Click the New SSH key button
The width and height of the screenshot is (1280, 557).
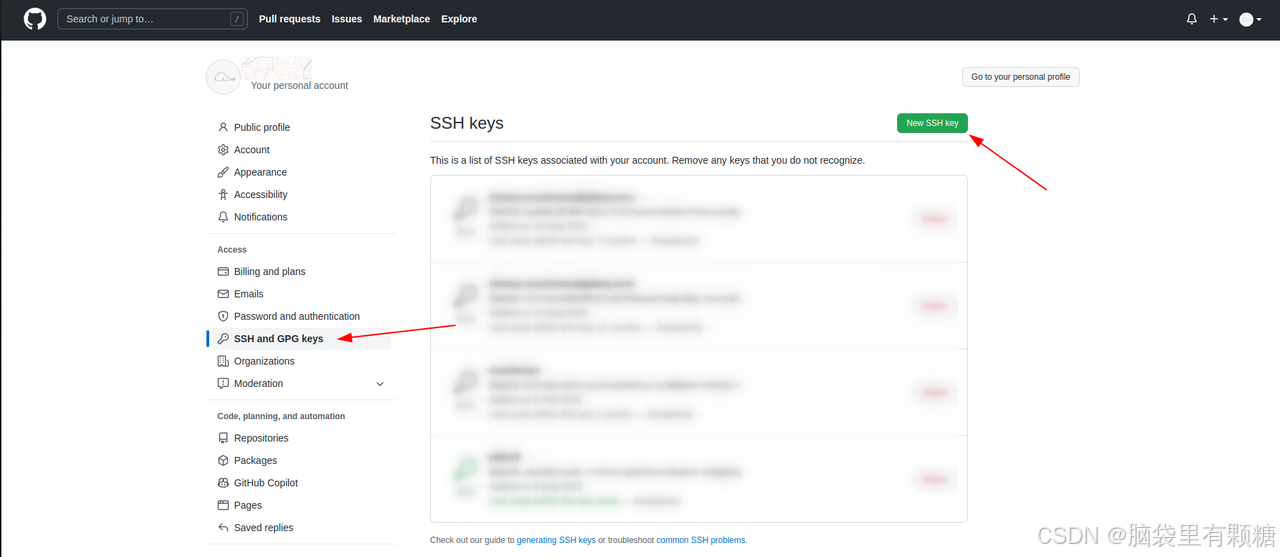(x=932, y=123)
